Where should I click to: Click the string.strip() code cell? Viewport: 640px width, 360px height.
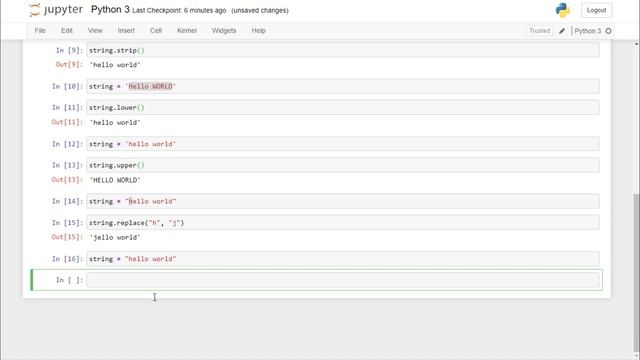(343, 50)
